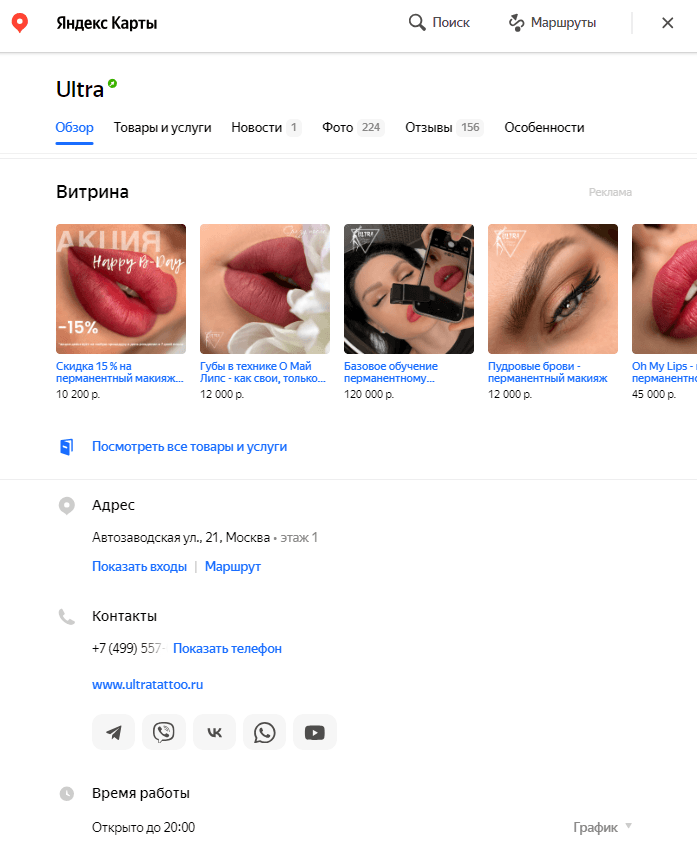Open the Новости tab

(266, 127)
